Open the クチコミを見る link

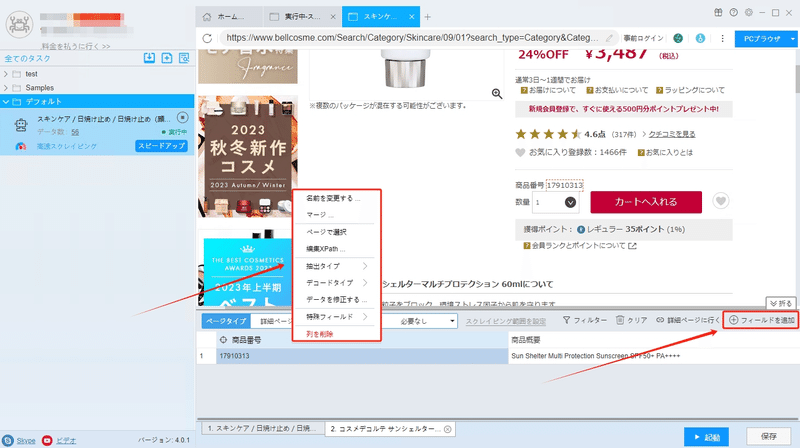click(672, 134)
